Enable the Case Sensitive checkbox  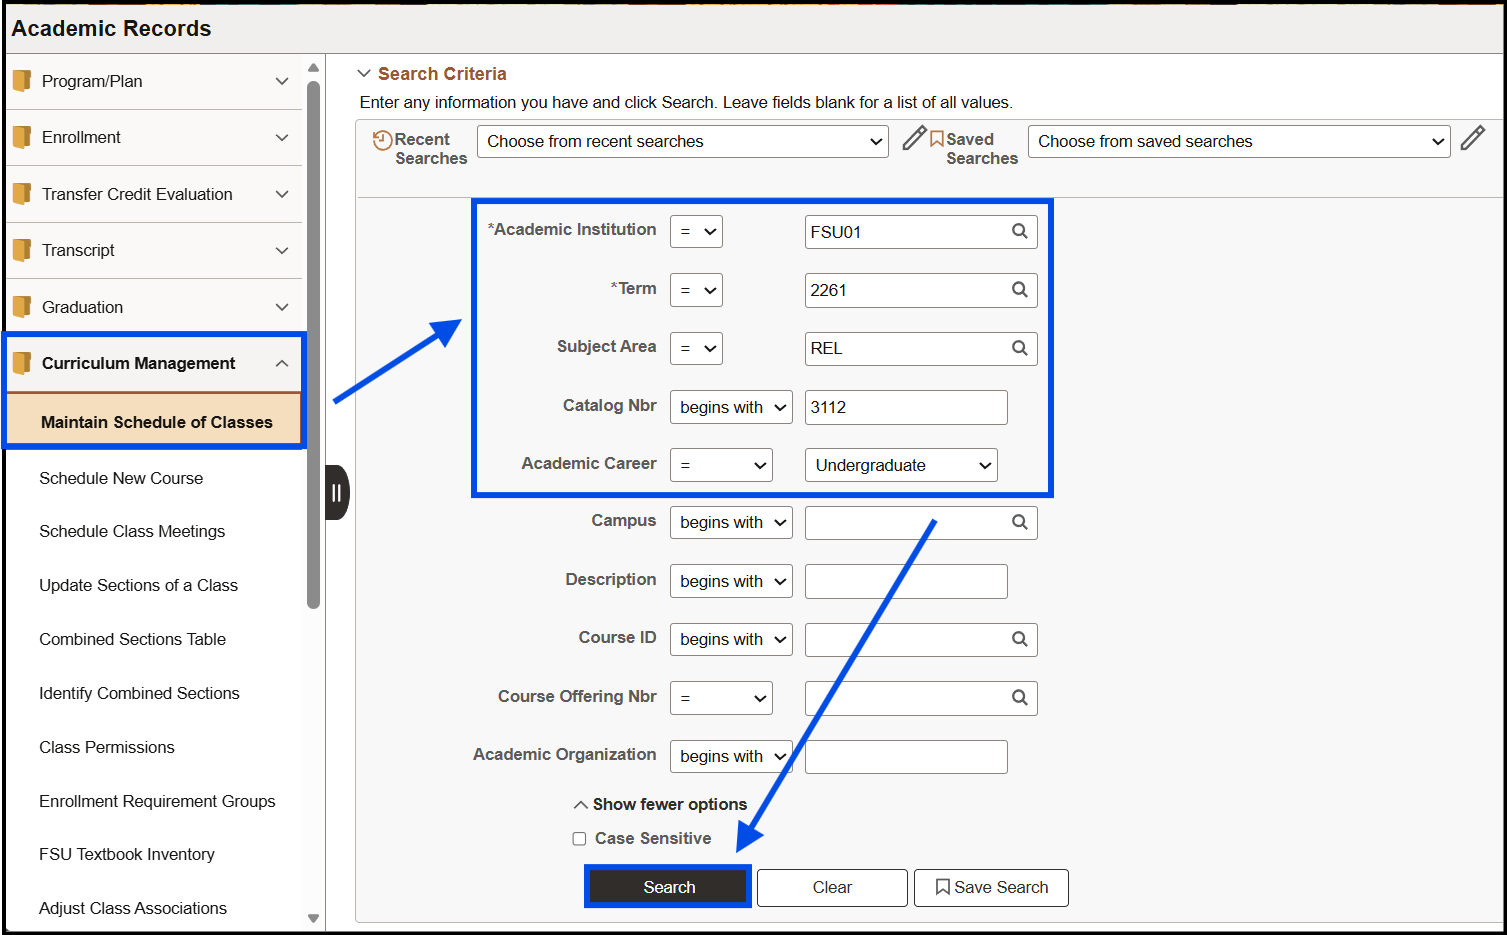coord(579,838)
